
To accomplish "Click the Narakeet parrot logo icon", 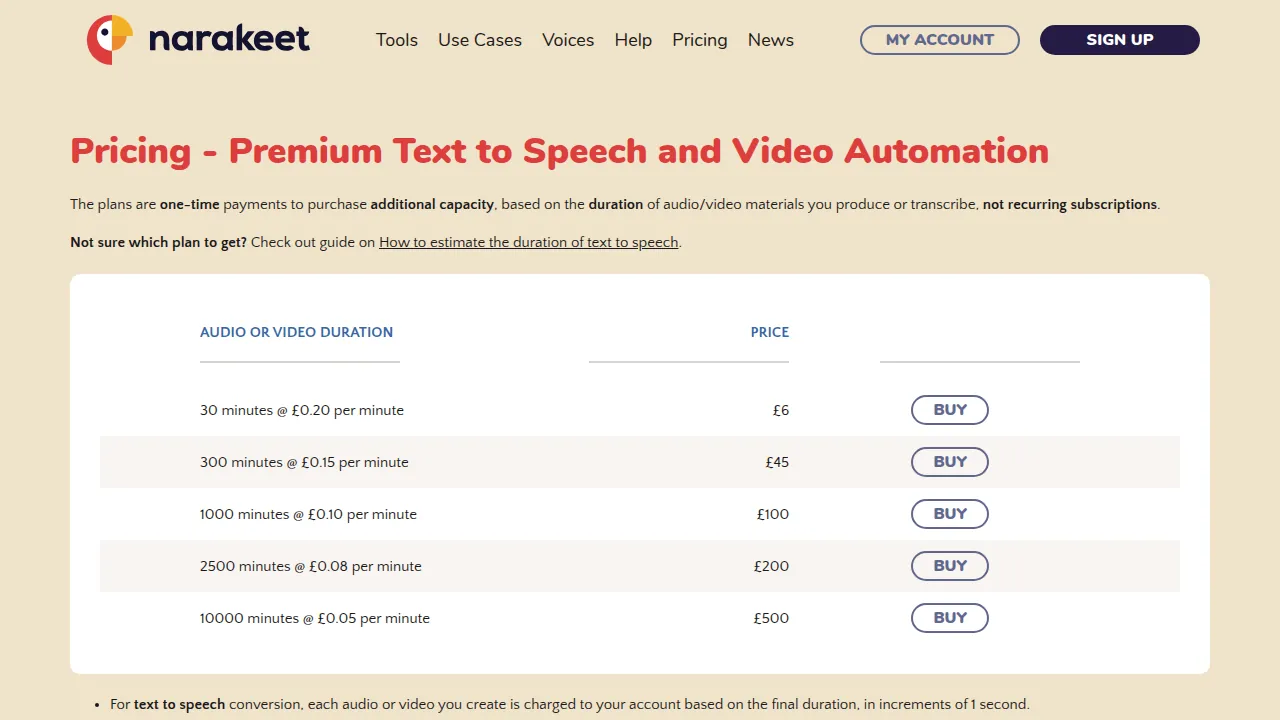I will pyautogui.click(x=110, y=40).
